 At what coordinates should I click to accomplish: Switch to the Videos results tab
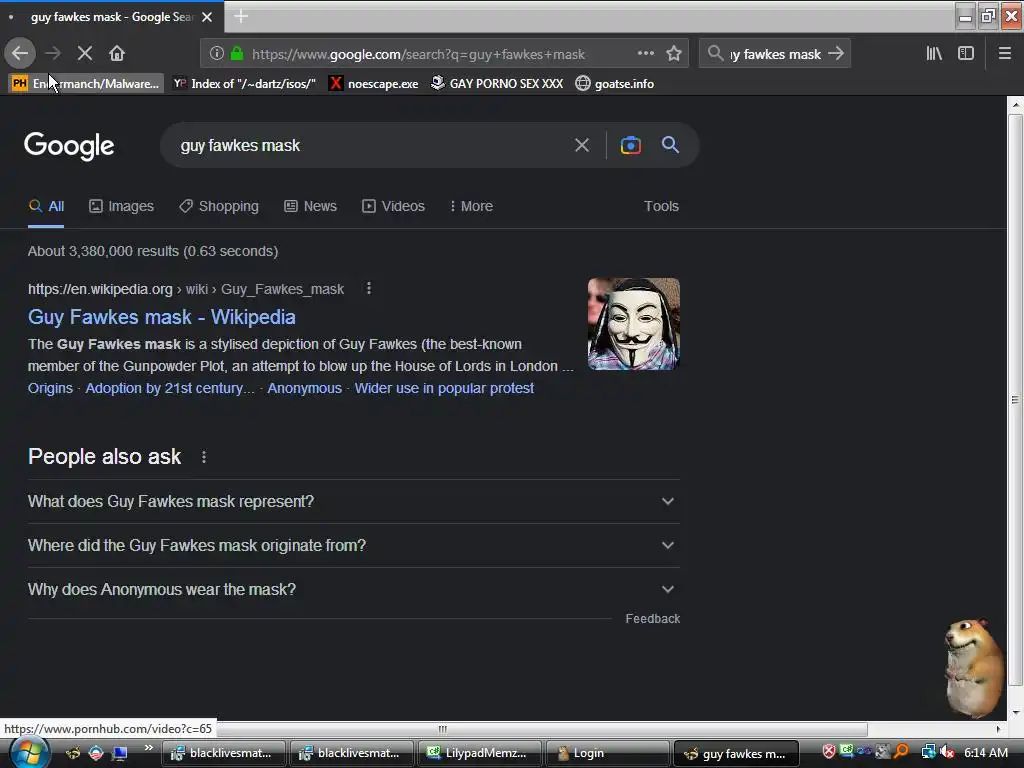(x=393, y=206)
